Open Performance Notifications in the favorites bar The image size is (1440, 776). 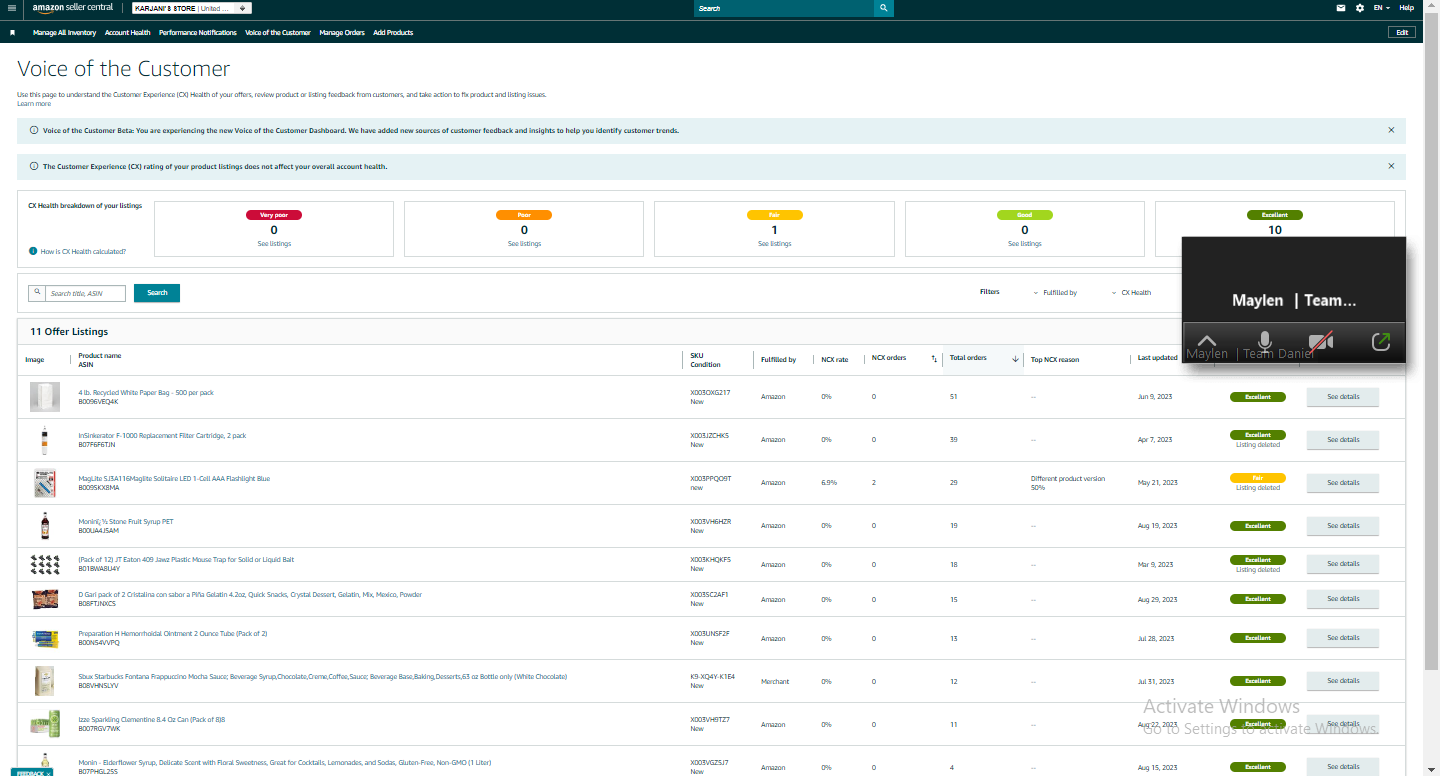coord(198,32)
